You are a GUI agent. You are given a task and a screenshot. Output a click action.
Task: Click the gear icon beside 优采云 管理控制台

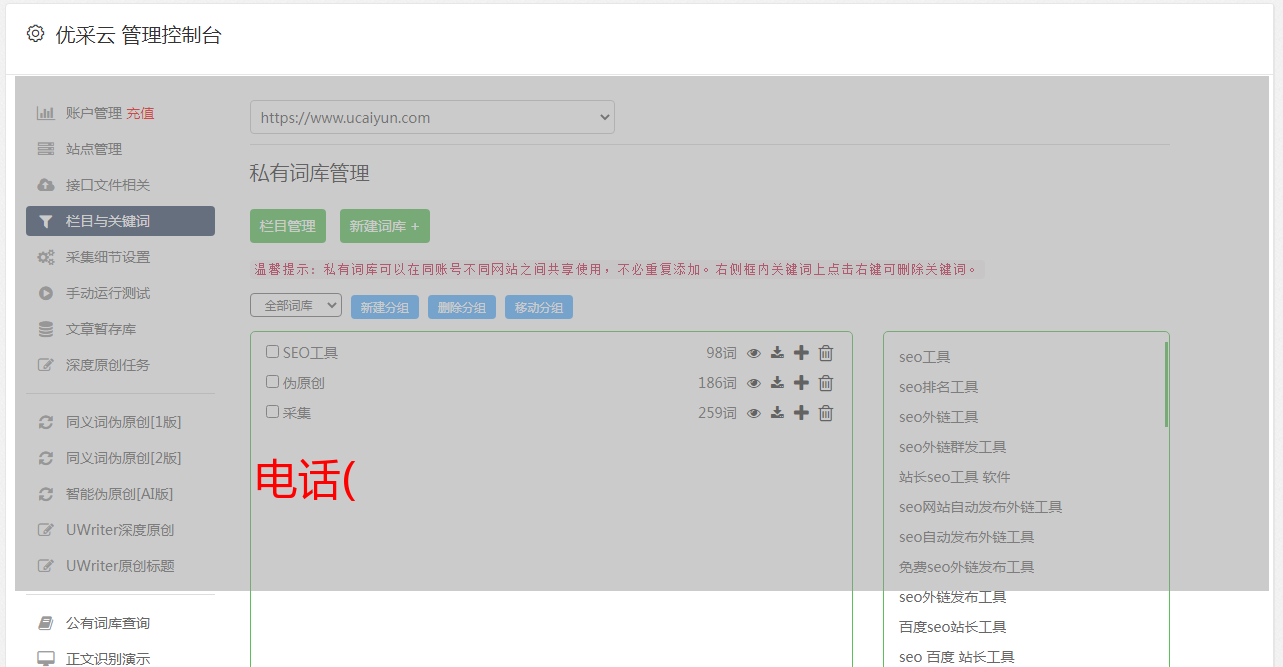[36, 34]
